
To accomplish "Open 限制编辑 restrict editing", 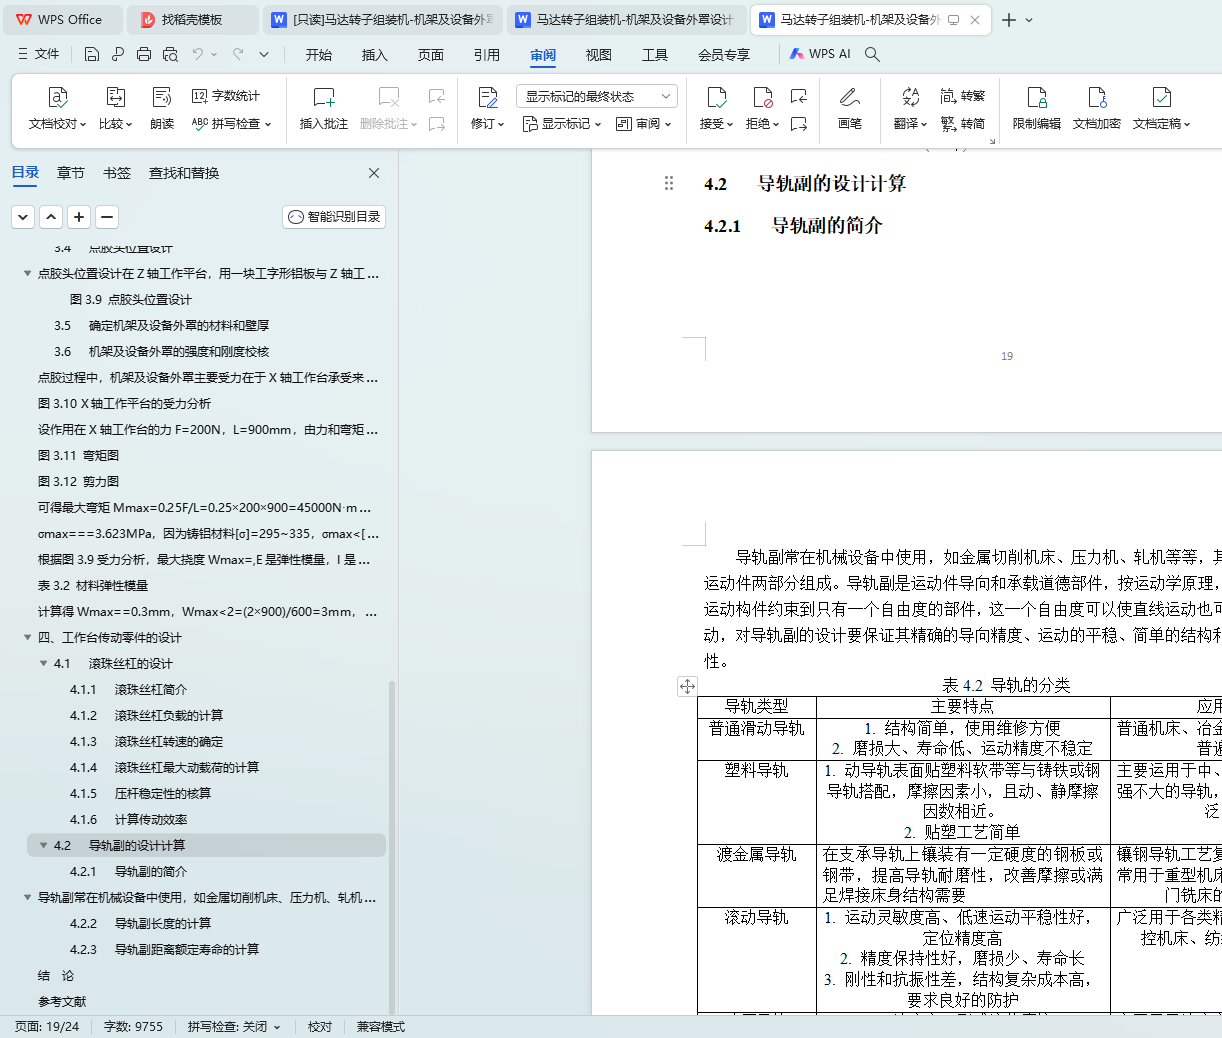I will pyautogui.click(x=1037, y=108).
